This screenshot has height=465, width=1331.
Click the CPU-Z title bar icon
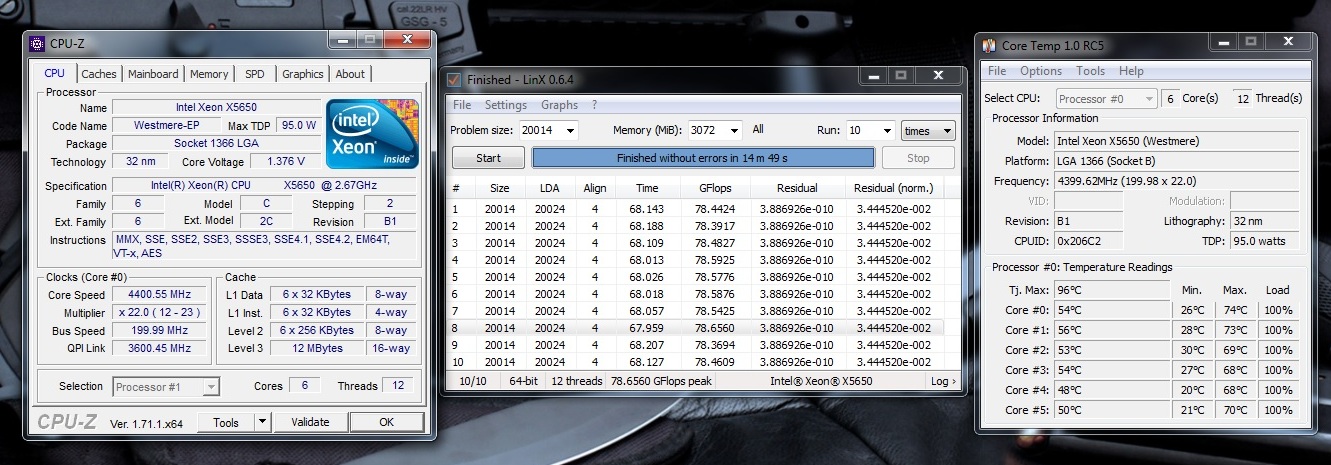point(37,43)
